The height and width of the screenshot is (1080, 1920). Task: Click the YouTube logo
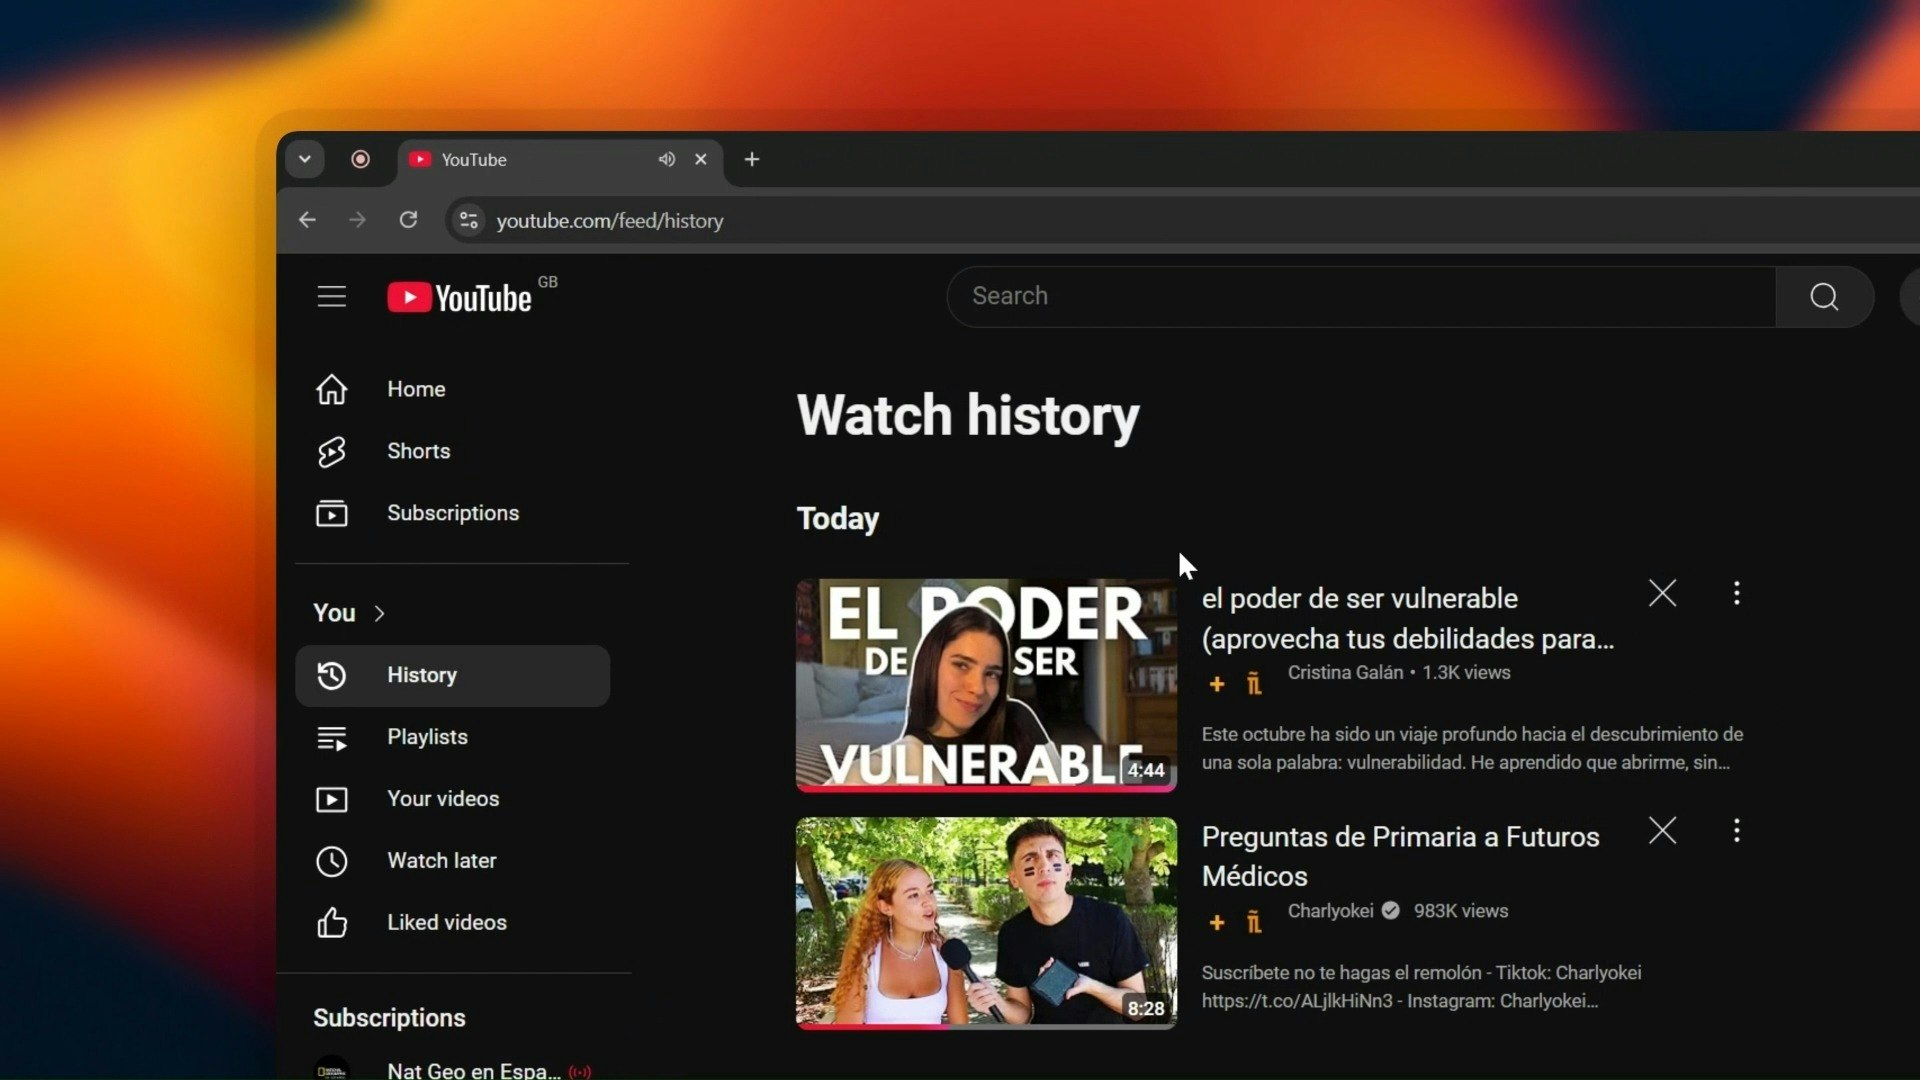click(460, 298)
